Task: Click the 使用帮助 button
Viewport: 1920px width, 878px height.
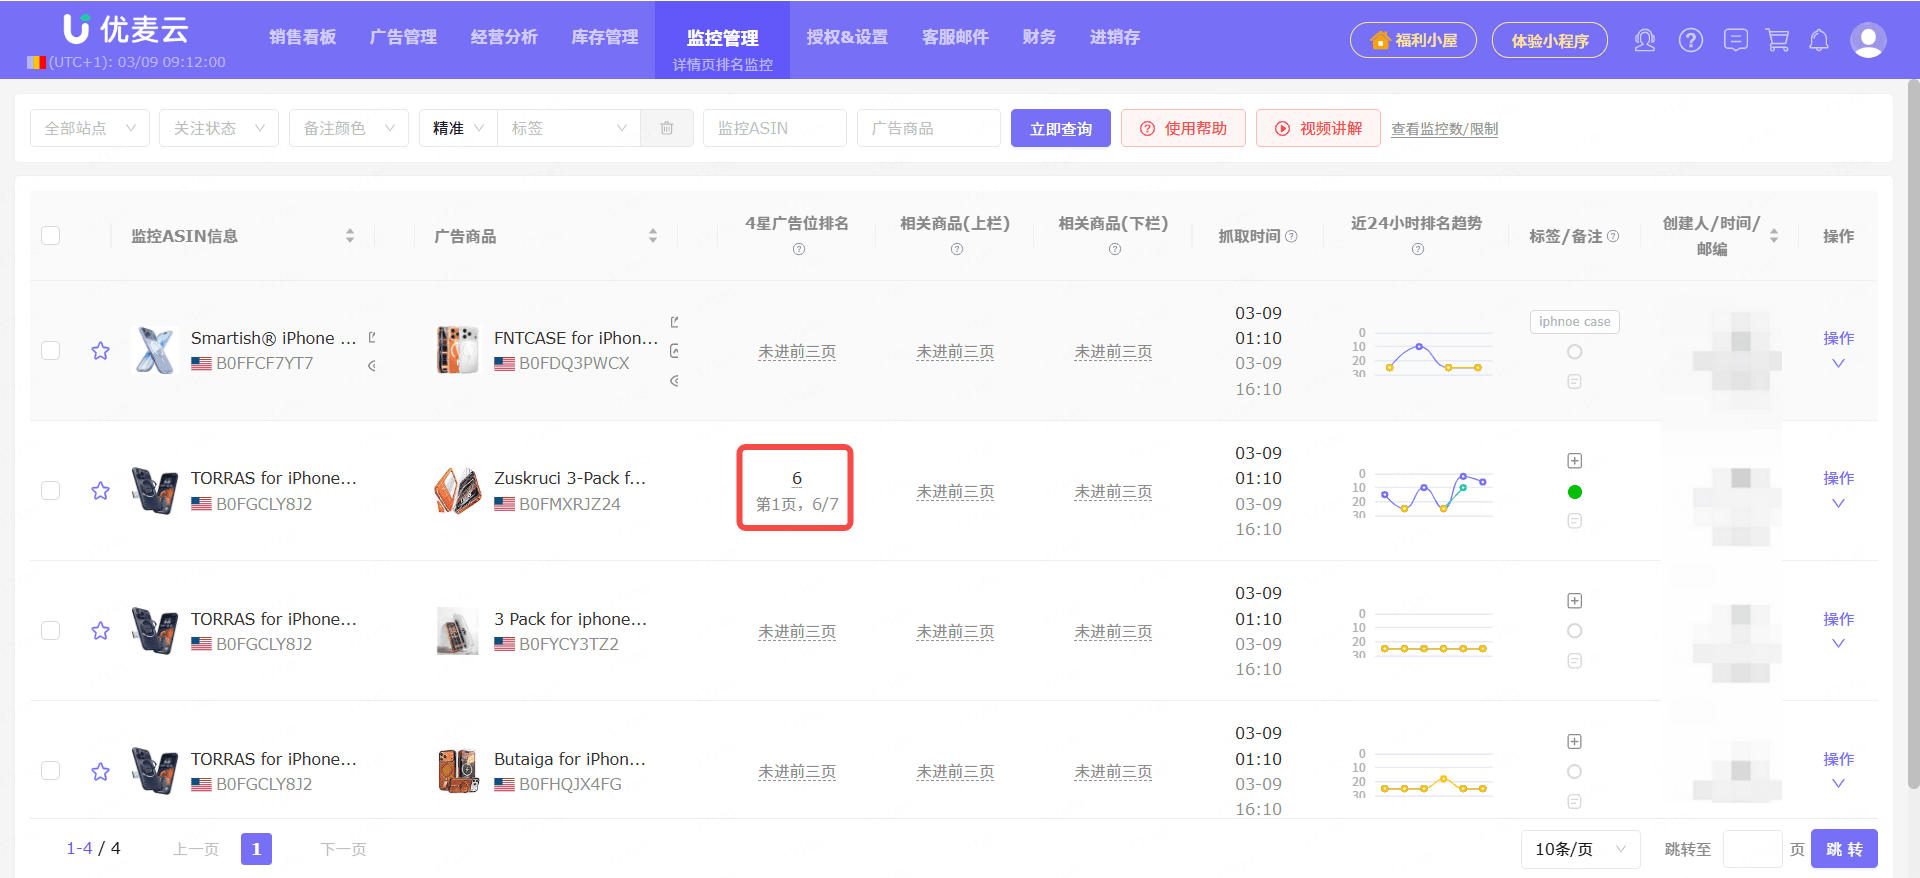Action: (x=1183, y=128)
